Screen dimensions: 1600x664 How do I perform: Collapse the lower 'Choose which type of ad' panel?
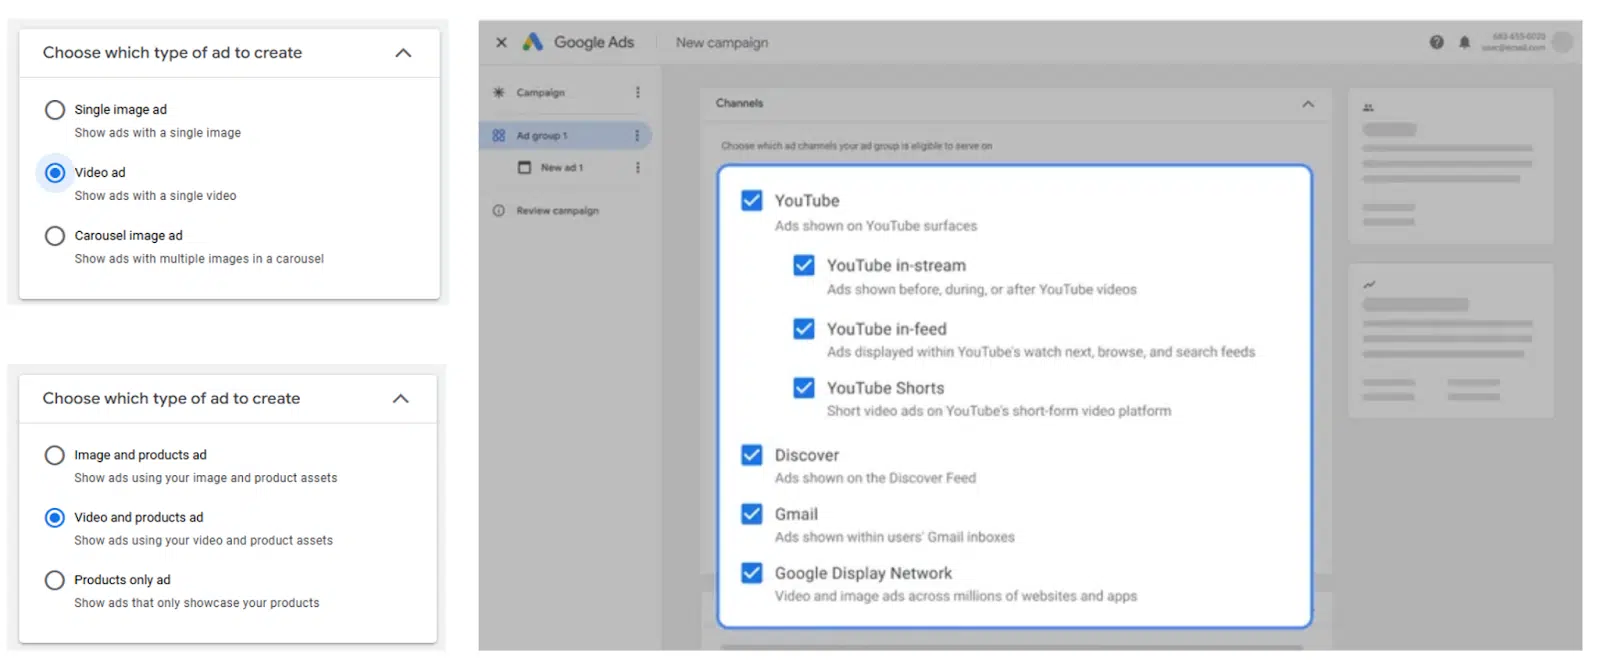(x=401, y=398)
